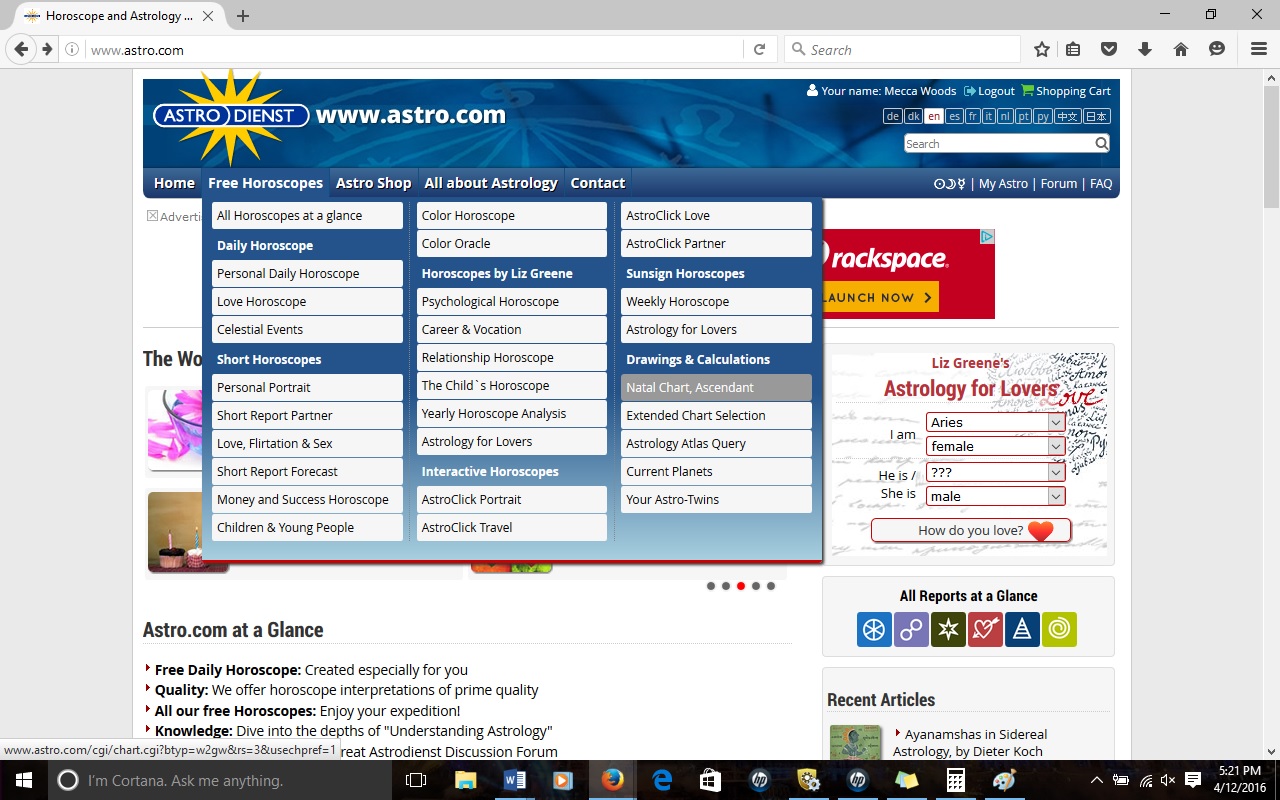Open the FAQ link
Image resolution: width=1280 pixels, height=800 pixels.
pos(1101,183)
